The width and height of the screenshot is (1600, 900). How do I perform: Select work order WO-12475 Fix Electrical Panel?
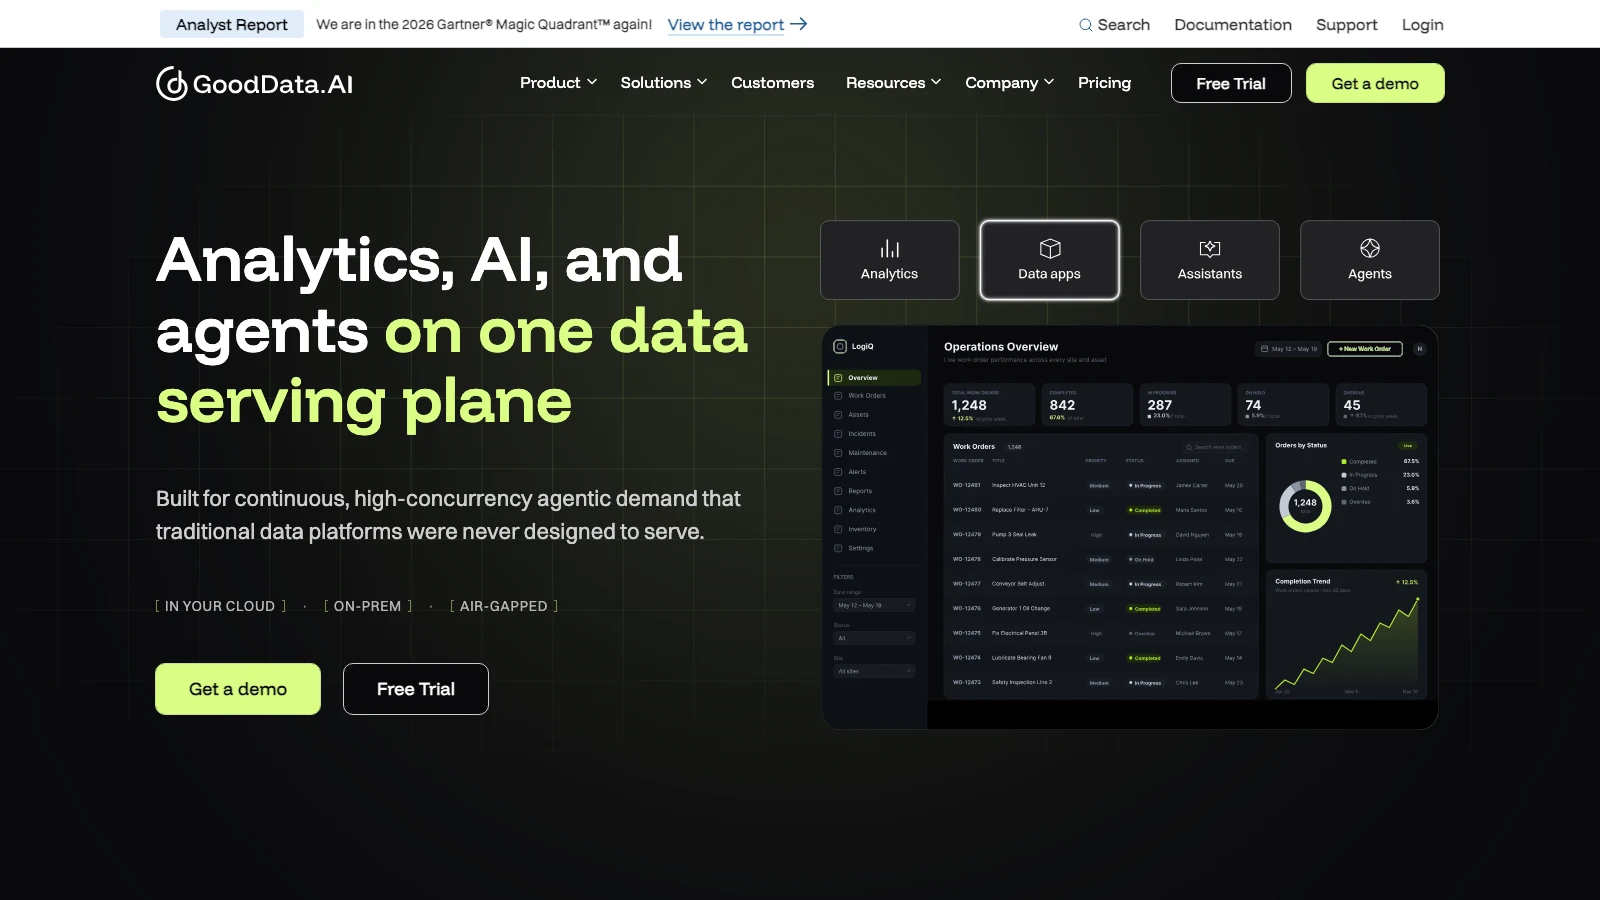point(1100,633)
